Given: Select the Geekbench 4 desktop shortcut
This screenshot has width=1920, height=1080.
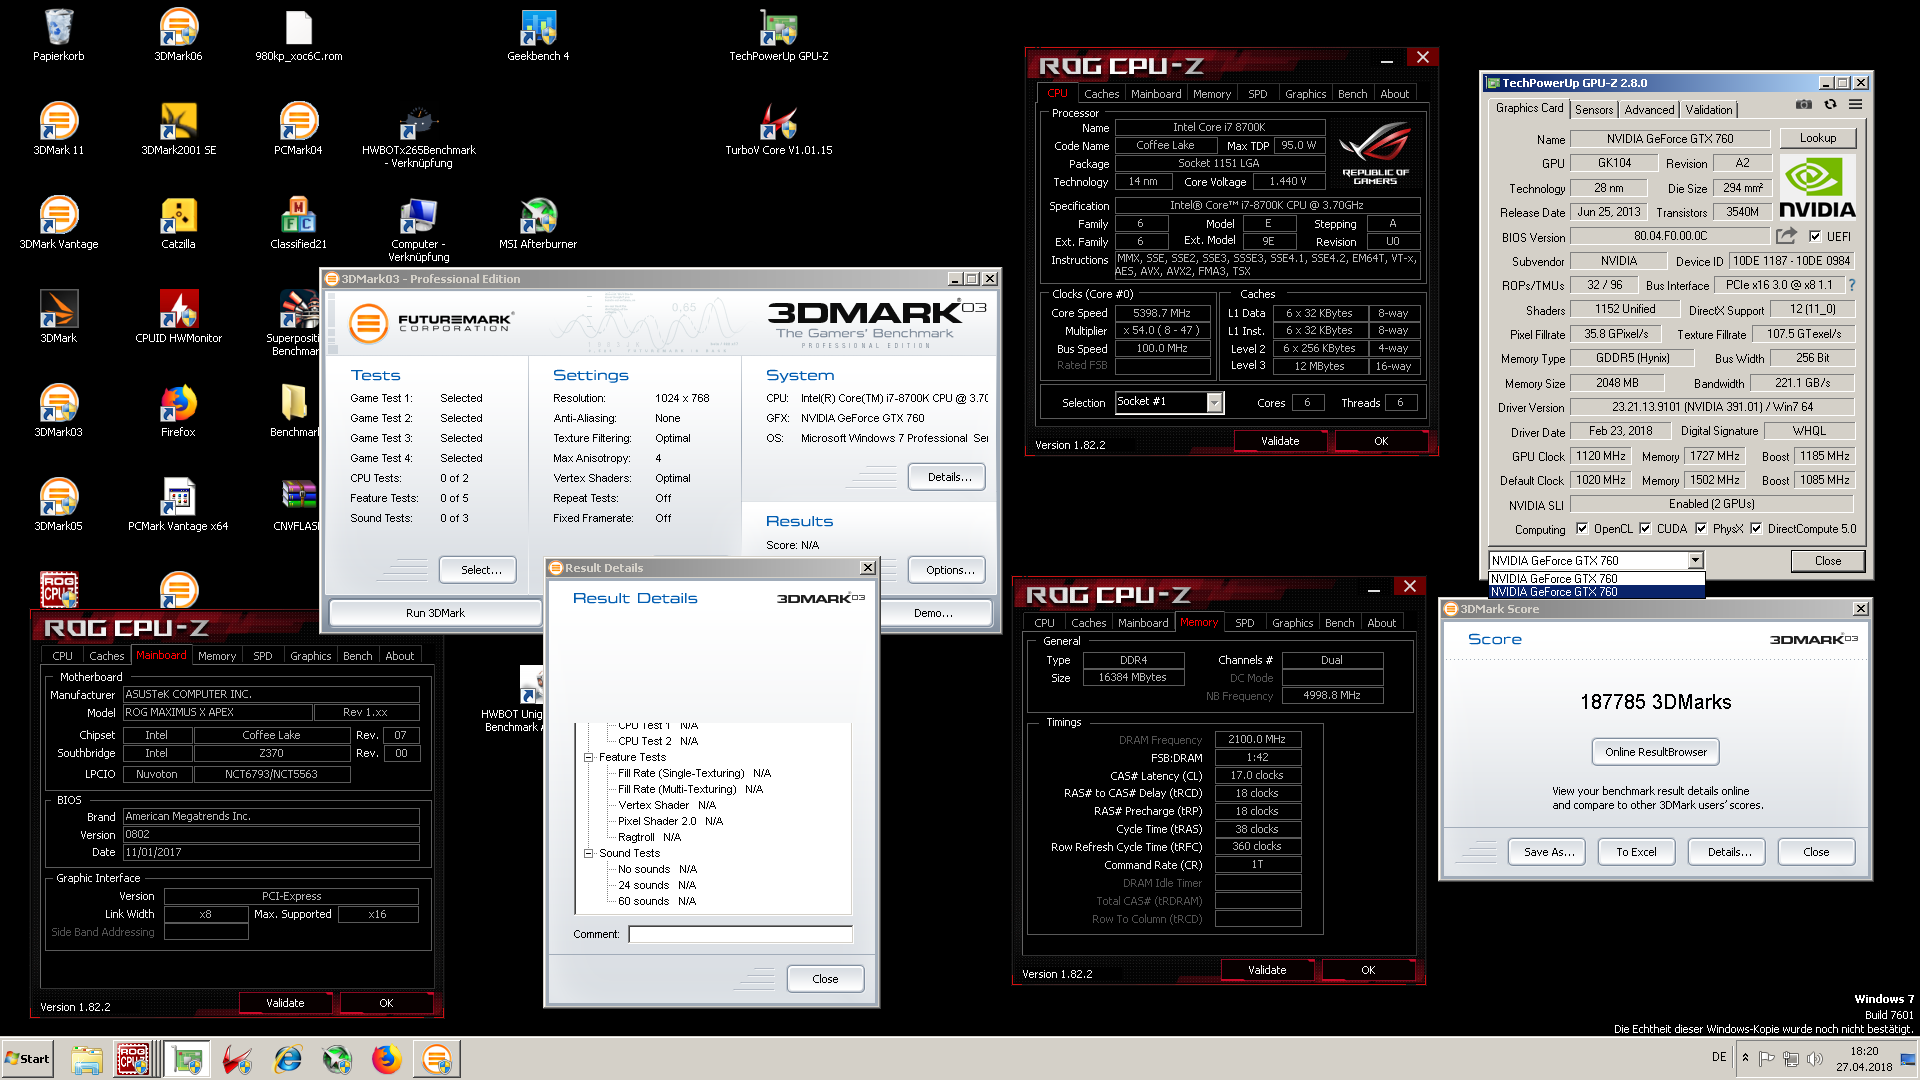Looking at the screenshot, I should point(538,35).
